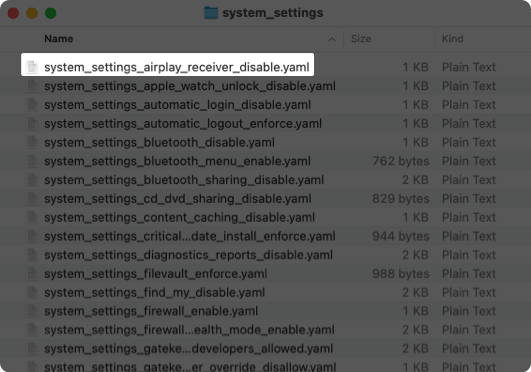Click Plain Text kind of bluetooth_disable.yaml
The width and height of the screenshot is (531, 372).
pos(469,142)
